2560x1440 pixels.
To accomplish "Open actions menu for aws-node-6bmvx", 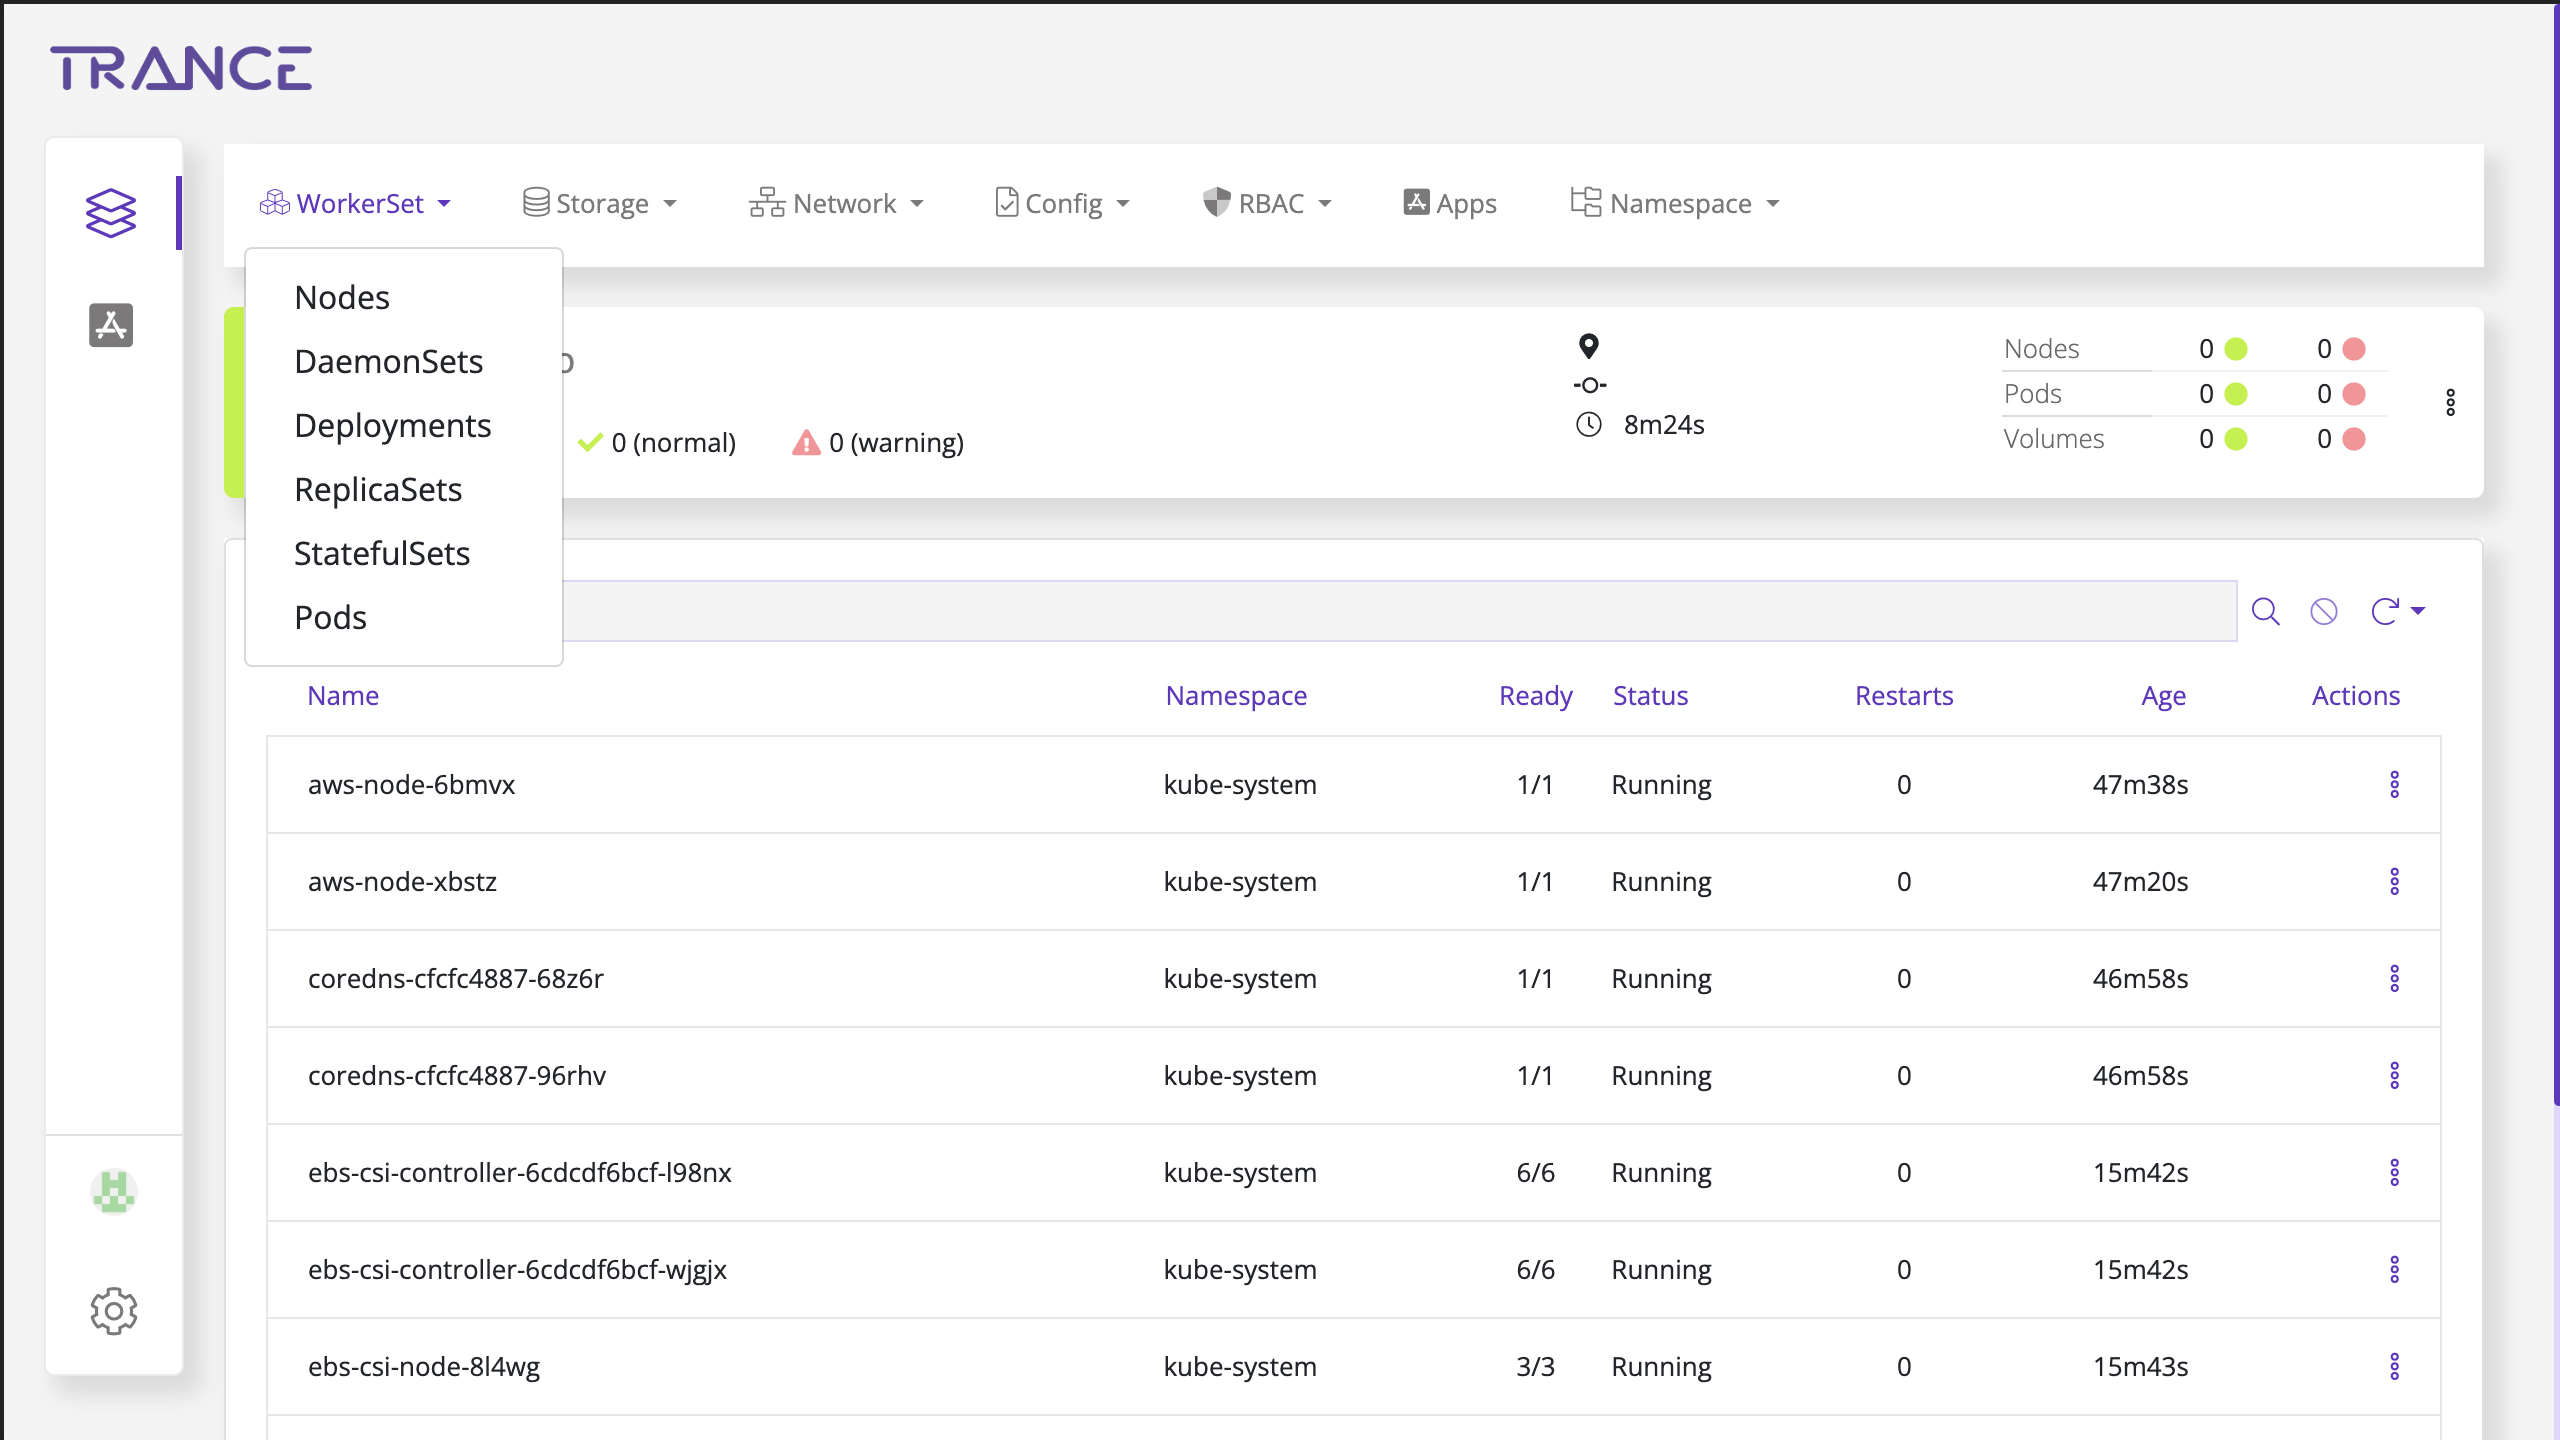I will tap(2394, 785).
